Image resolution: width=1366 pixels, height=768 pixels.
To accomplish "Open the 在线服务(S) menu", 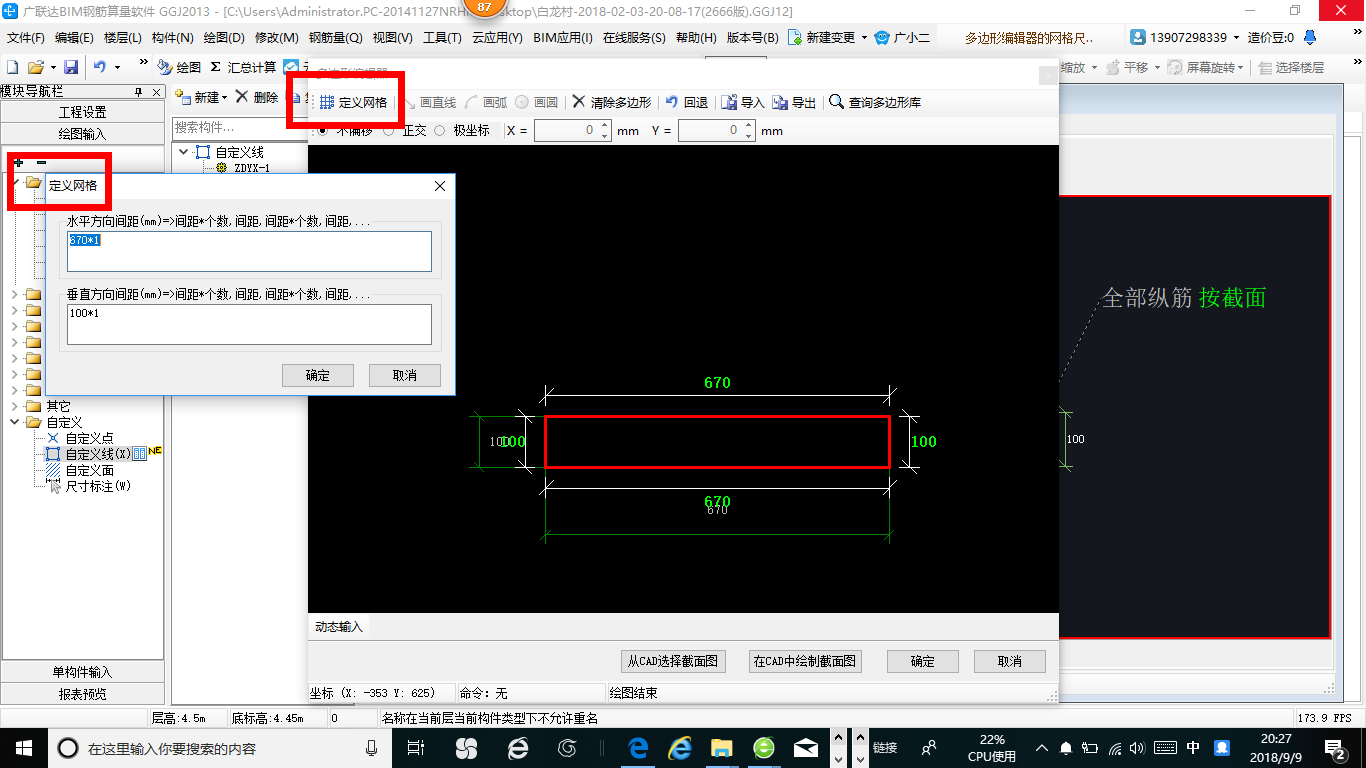I will coord(634,37).
